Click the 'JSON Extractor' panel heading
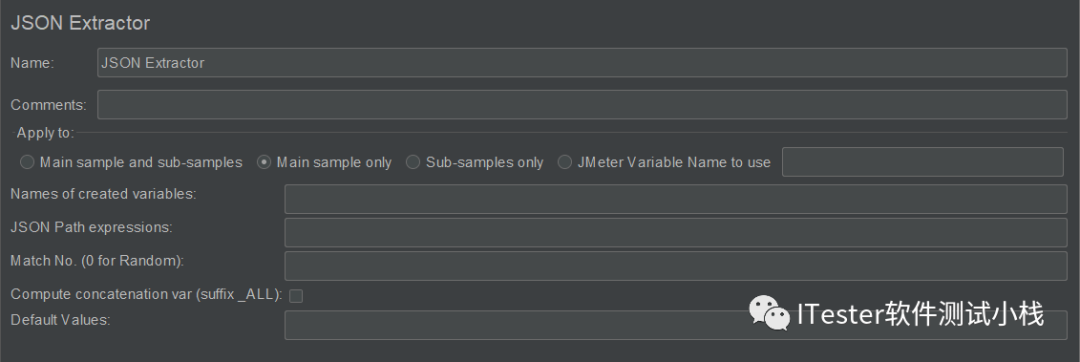Viewport: 1080px width, 362px height. click(80, 23)
